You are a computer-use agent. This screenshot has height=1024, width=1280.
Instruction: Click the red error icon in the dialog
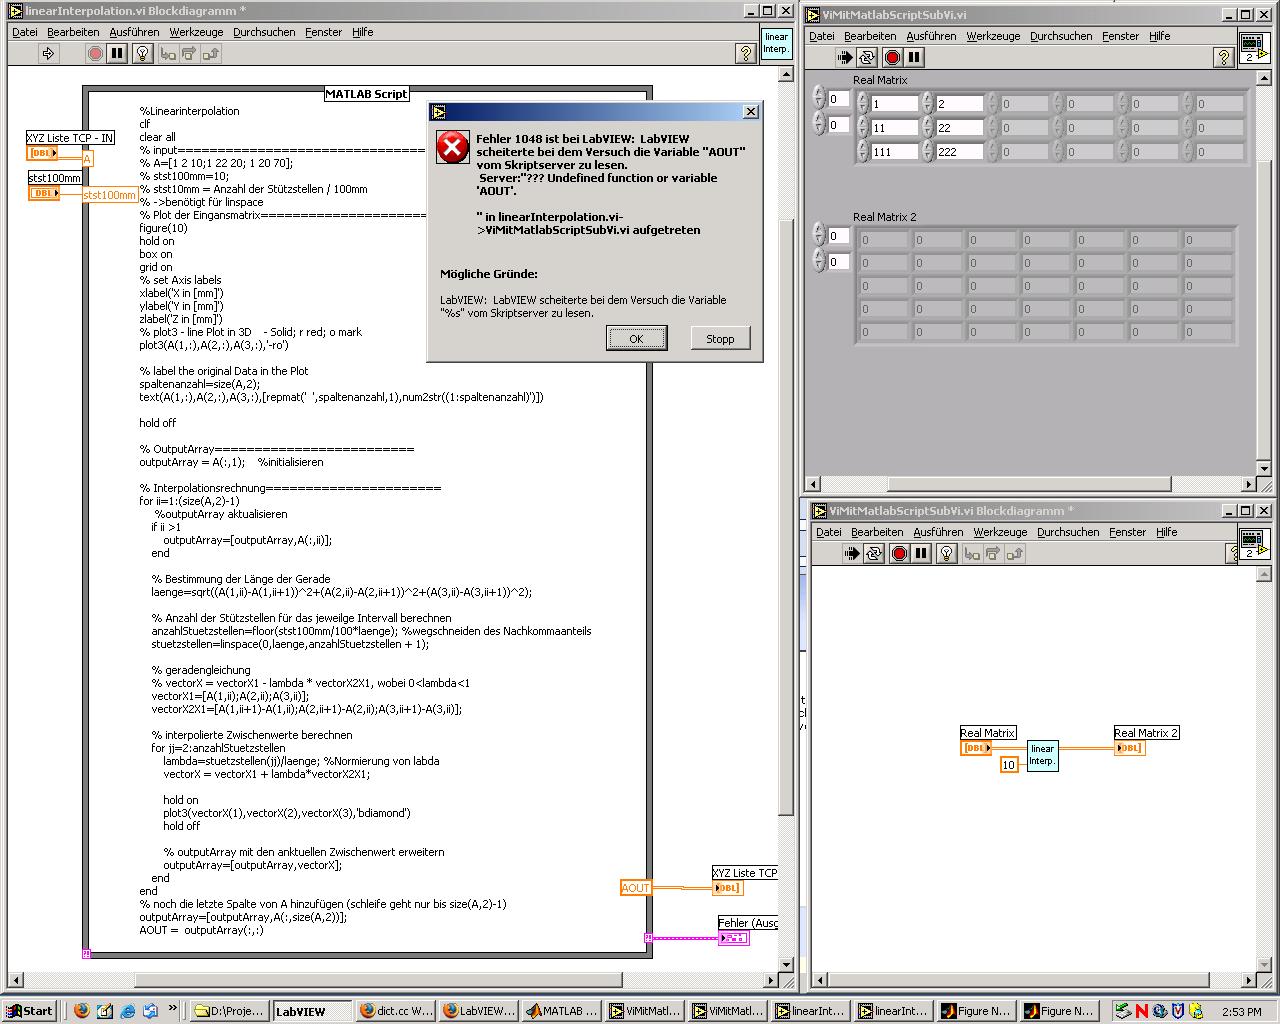[452, 147]
